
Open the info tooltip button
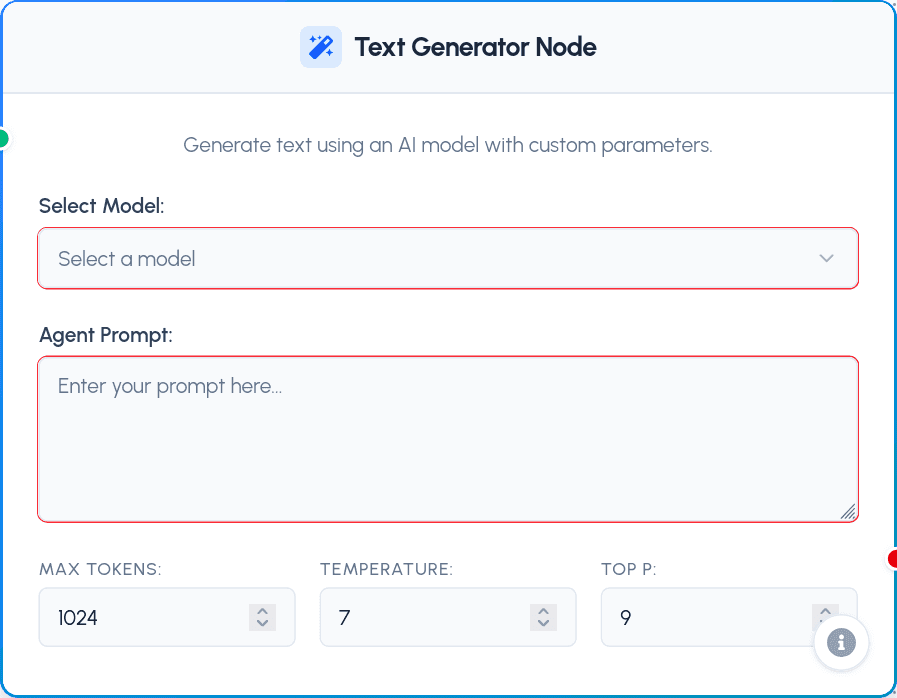tap(841, 642)
